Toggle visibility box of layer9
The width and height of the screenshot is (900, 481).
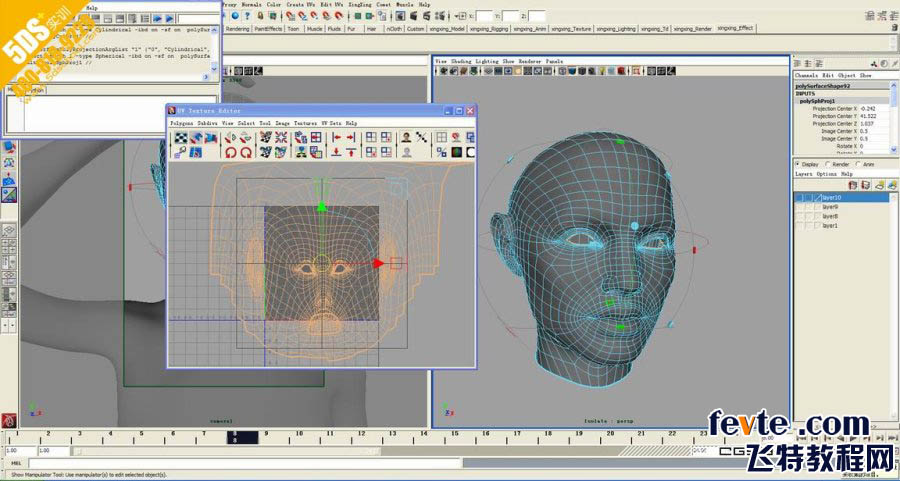(801, 207)
